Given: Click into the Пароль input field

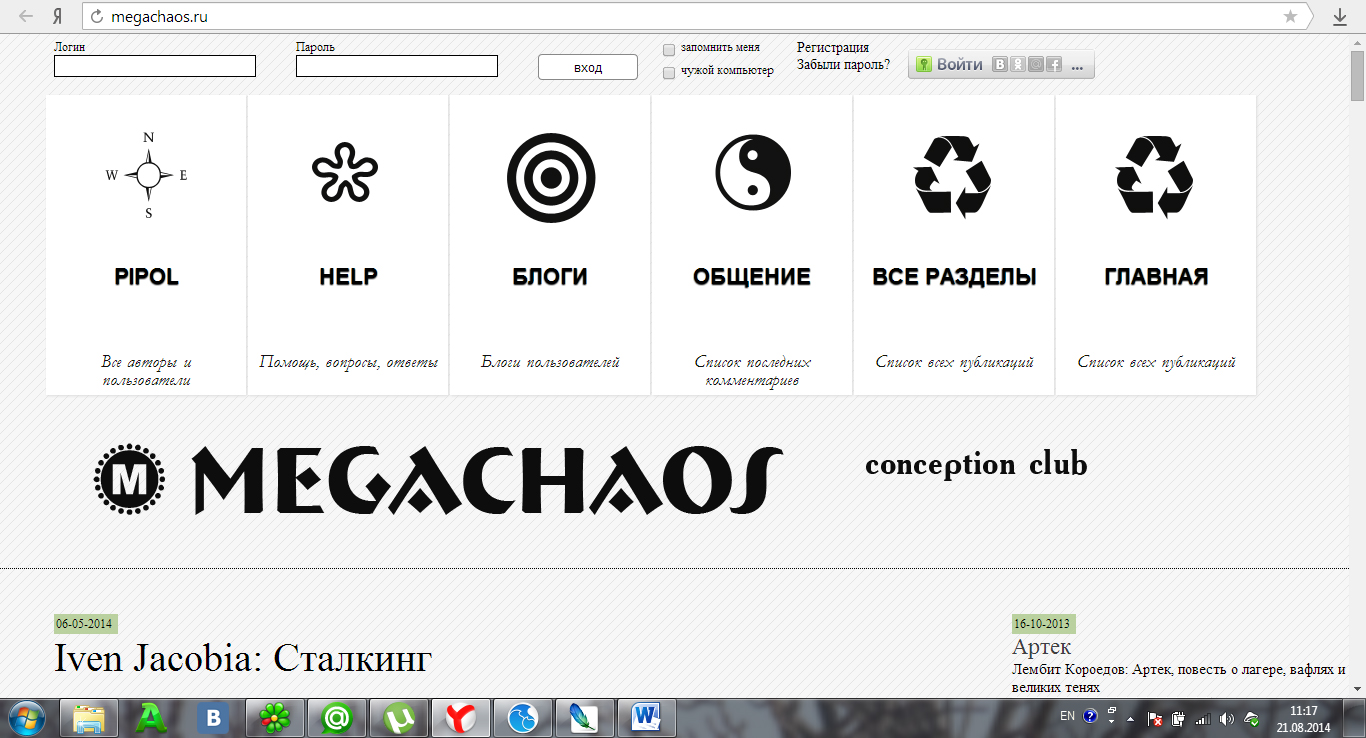Looking at the screenshot, I should coord(397,66).
